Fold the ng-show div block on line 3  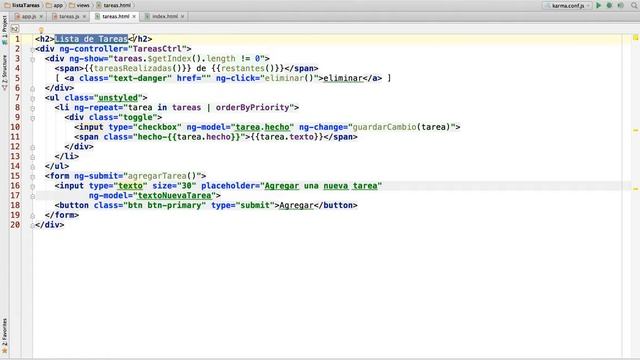coord(32,60)
